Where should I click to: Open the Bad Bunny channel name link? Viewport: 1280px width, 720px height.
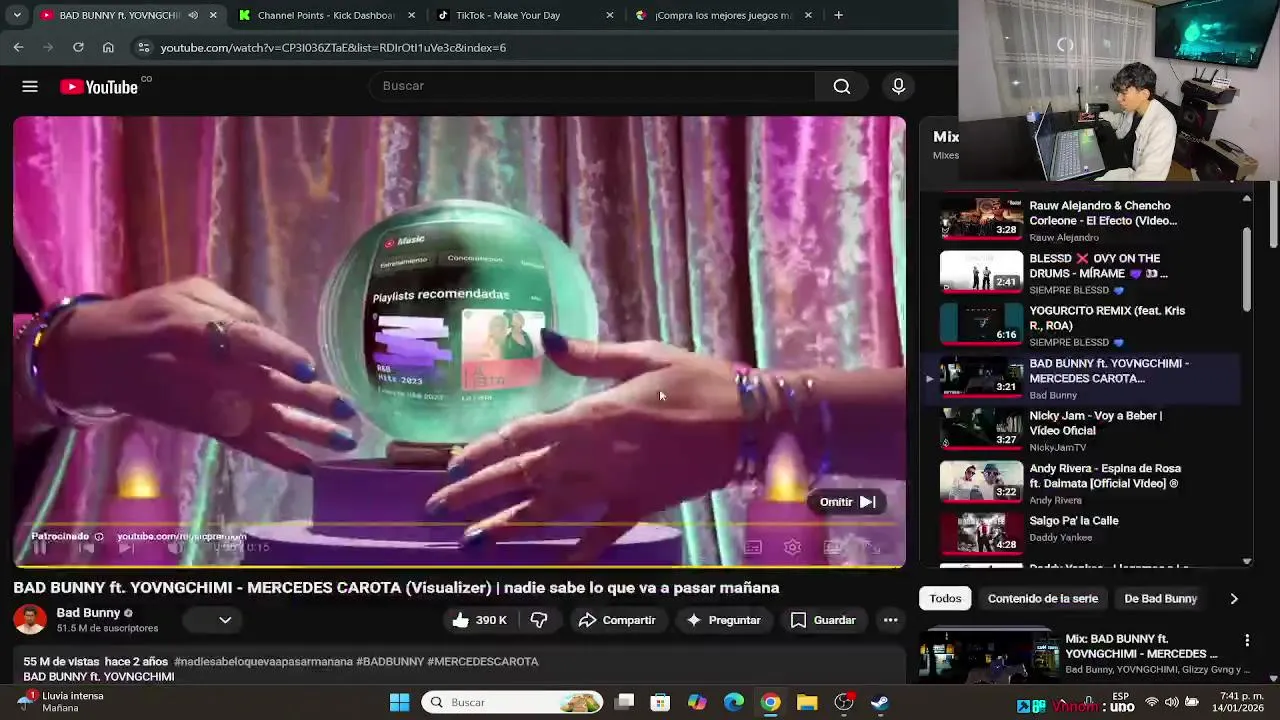(x=88, y=612)
